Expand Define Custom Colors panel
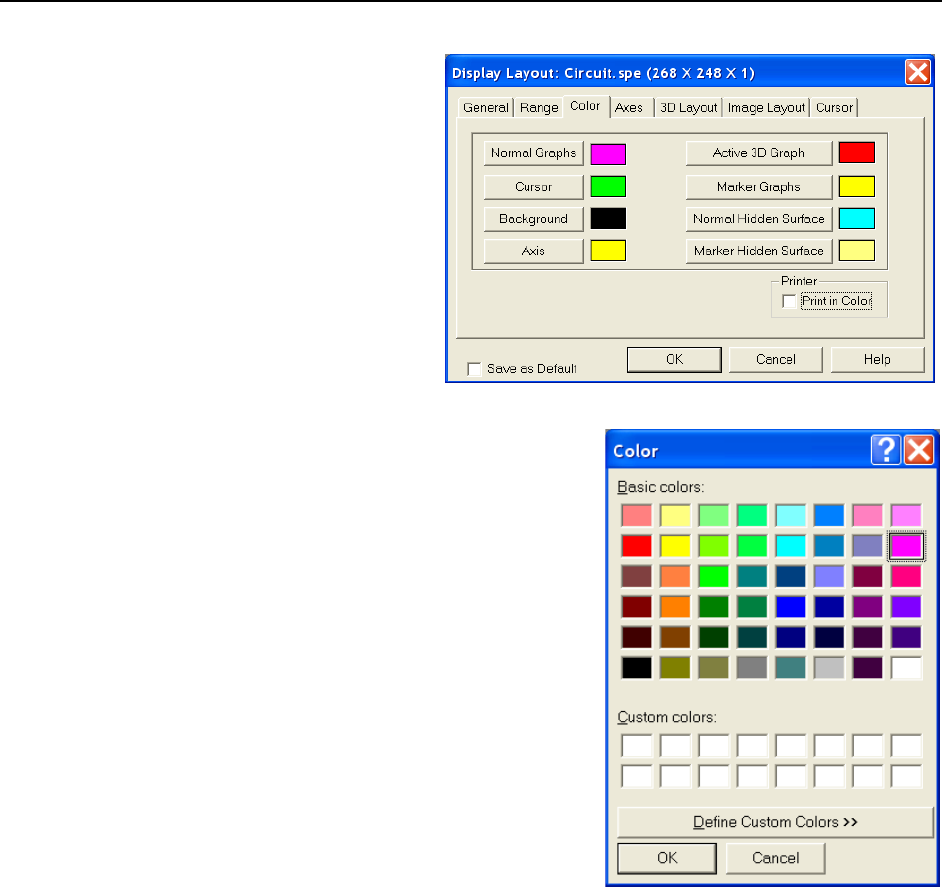The height and width of the screenshot is (887, 942). [x=775, y=822]
